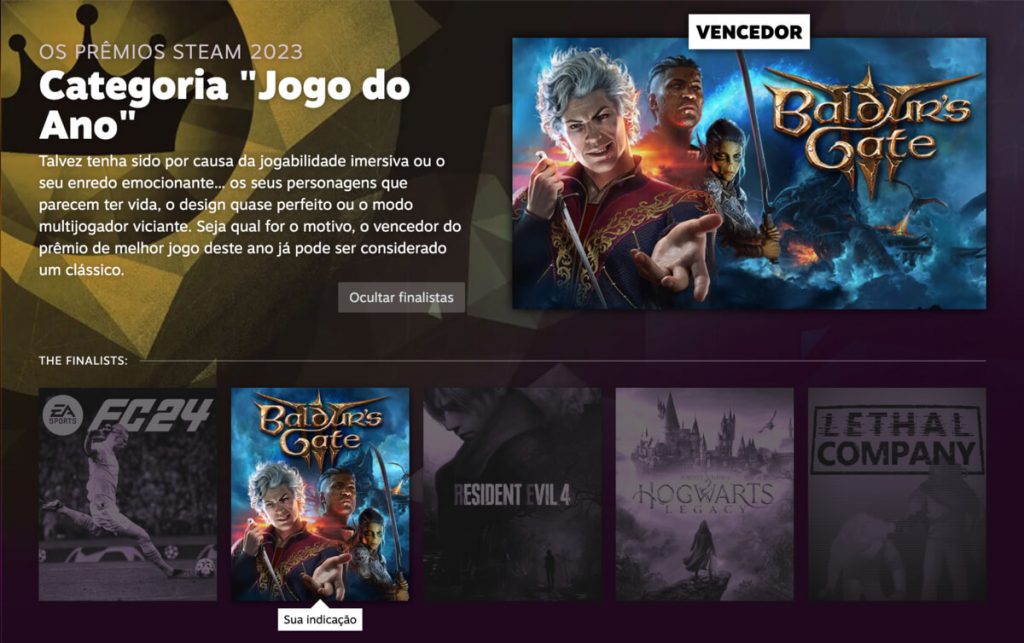
Task: Click the Categoria "Jogo do Ano" title
Action: click(x=225, y=104)
